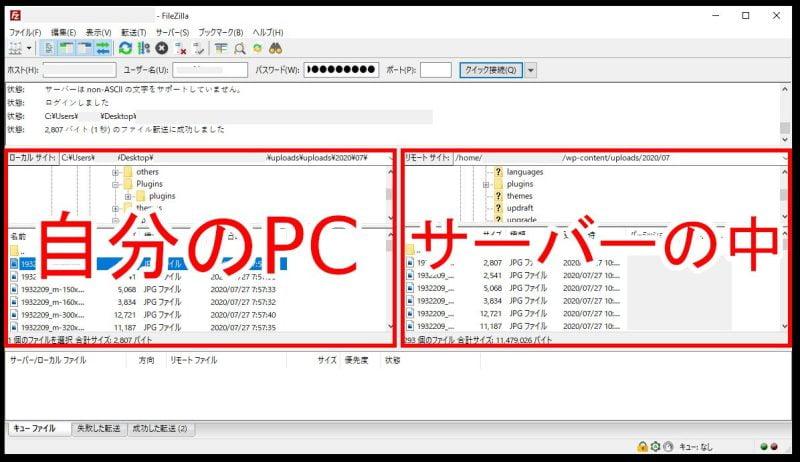The image size is (800, 462).
Task: Click the disconnect from server icon
Action: click(x=181, y=47)
